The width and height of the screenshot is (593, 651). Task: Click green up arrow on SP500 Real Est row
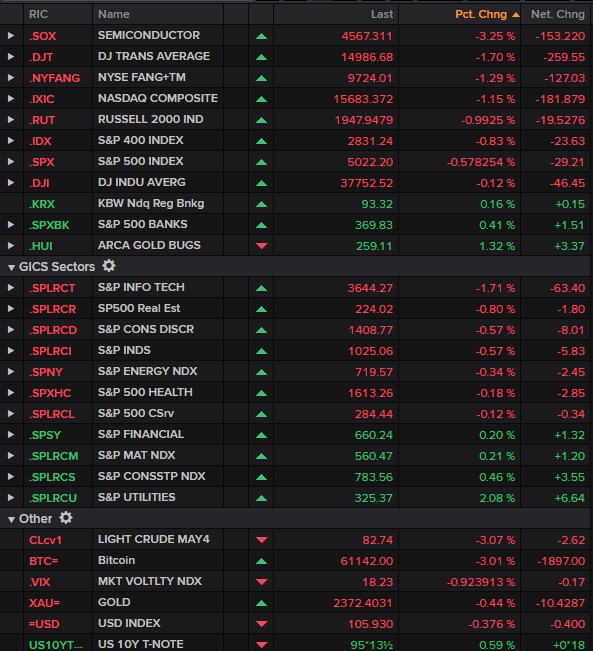(x=261, y=309)
